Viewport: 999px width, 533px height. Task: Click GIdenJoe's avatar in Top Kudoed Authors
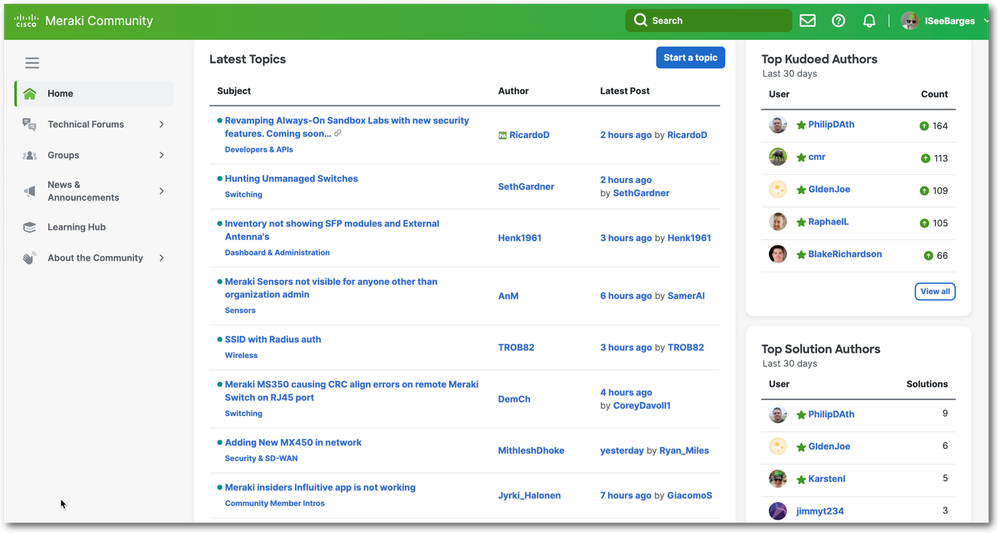click(x=777, y=189)
